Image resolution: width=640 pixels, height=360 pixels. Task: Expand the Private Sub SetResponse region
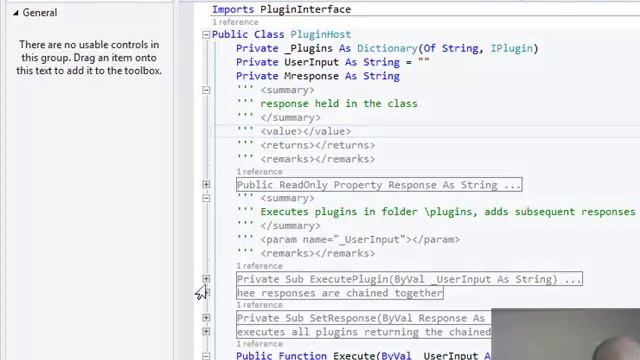(x=206, y=318)
